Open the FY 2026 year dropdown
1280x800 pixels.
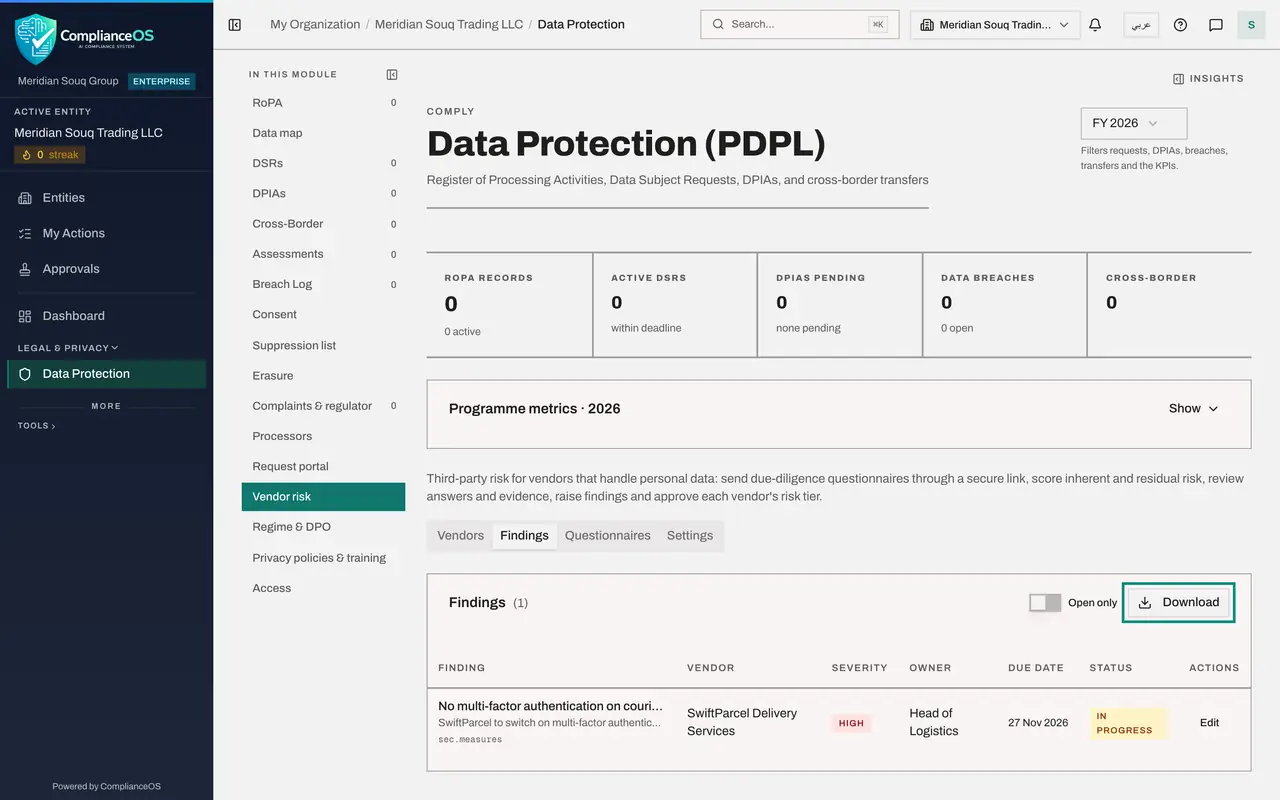coord(1134,123)
